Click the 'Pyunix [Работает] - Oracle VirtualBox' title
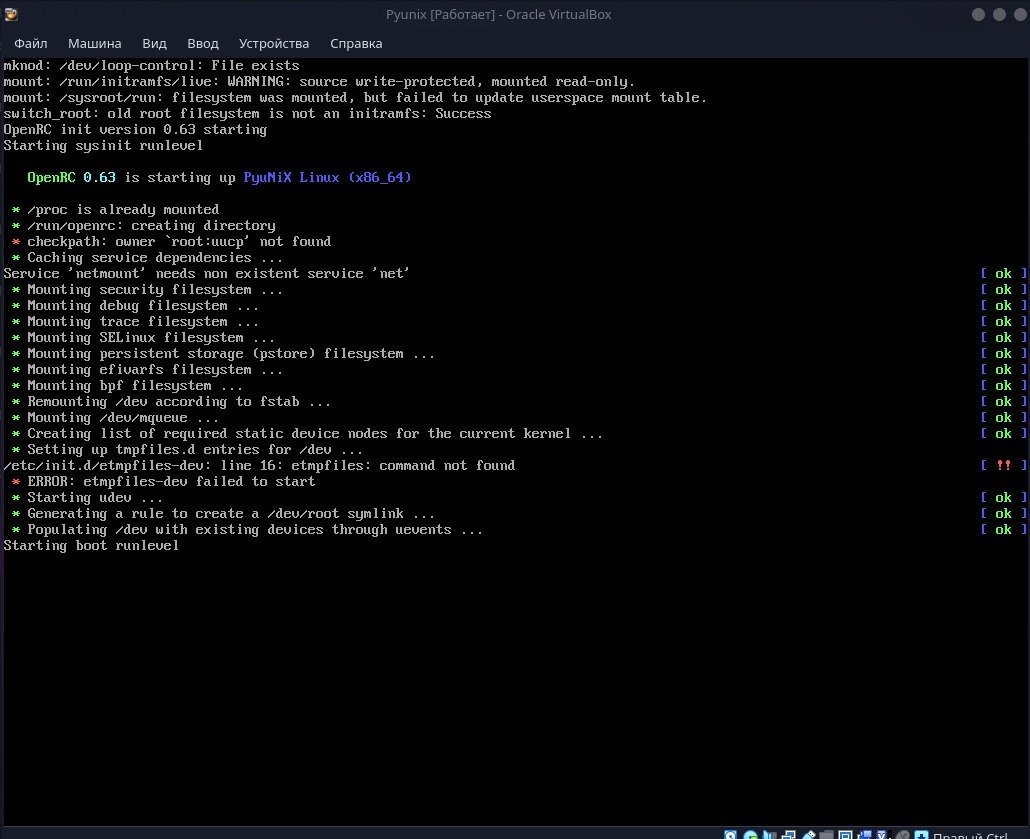This screenshot has width=1030, height=839. pos(499,14)
